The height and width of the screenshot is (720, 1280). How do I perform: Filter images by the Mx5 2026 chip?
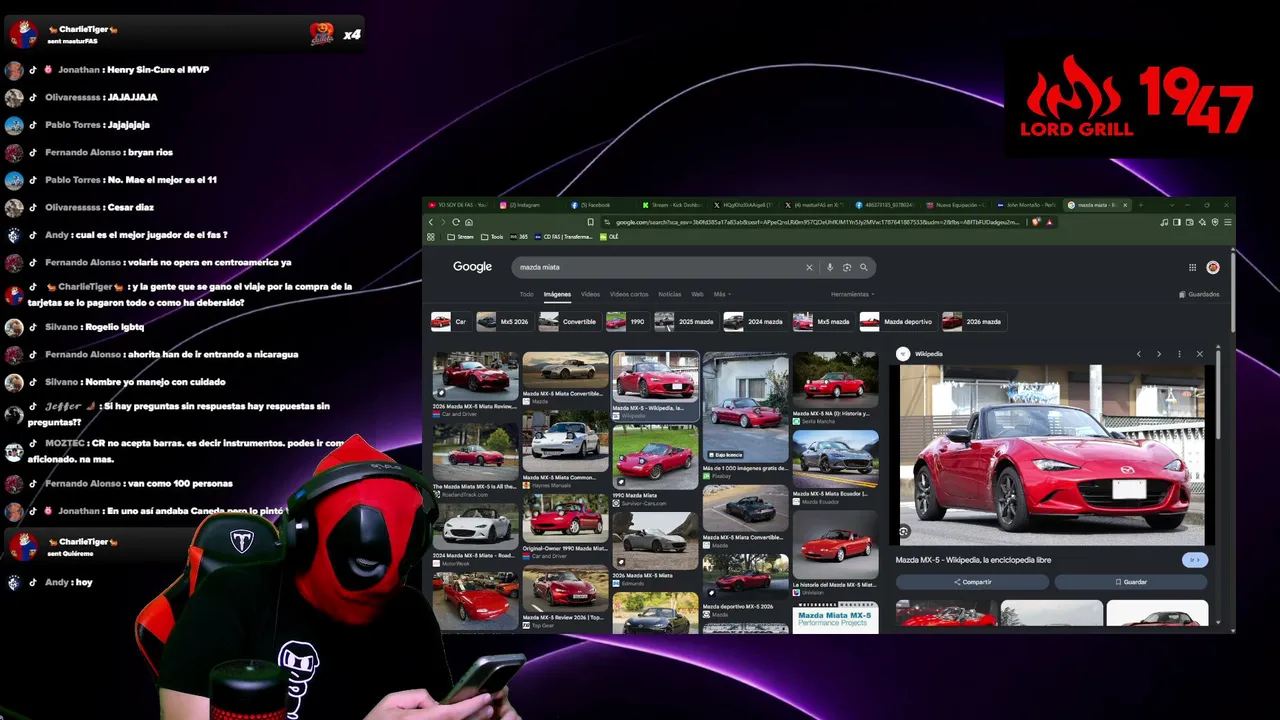pos(503,321)
